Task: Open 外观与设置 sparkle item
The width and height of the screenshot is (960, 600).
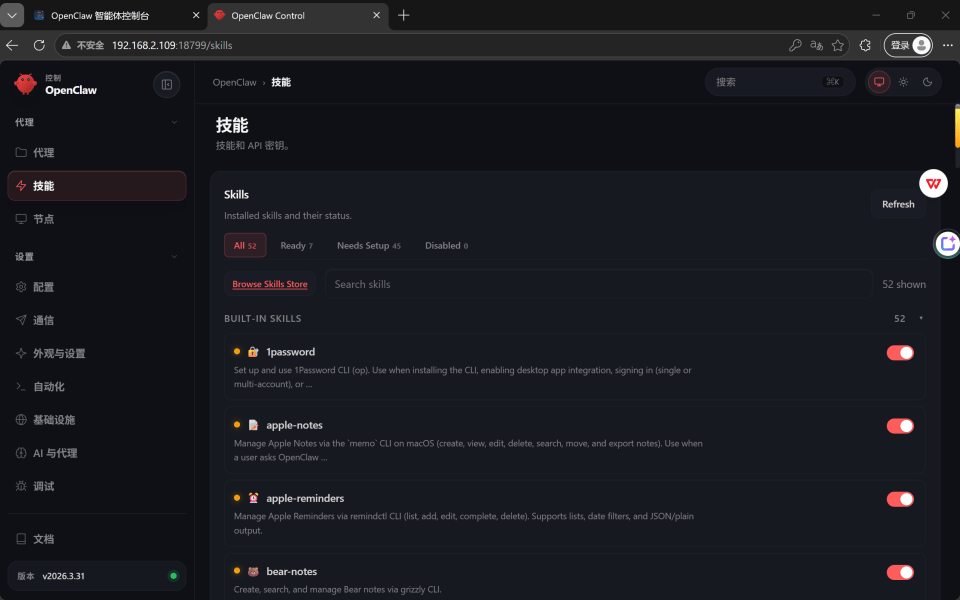Action: [97, 353]
